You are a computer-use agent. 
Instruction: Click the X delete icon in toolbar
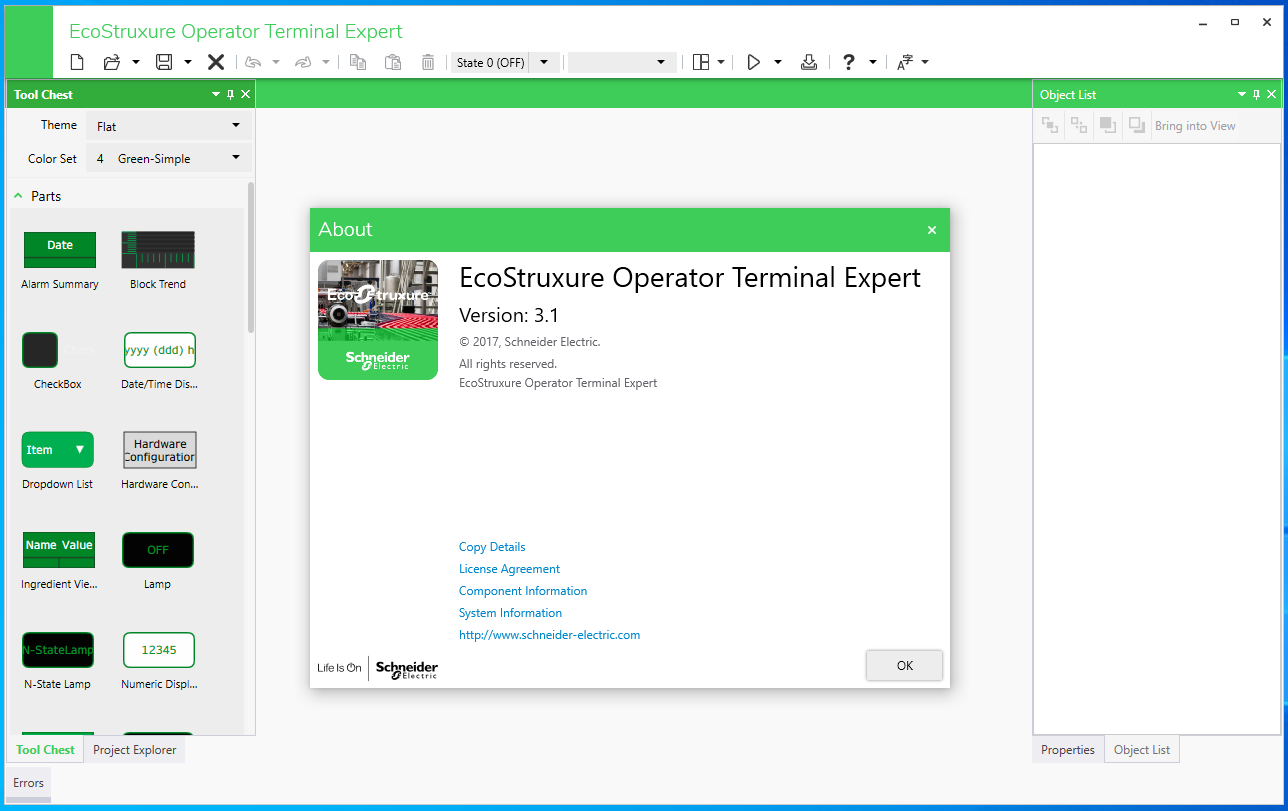point(215,62)
